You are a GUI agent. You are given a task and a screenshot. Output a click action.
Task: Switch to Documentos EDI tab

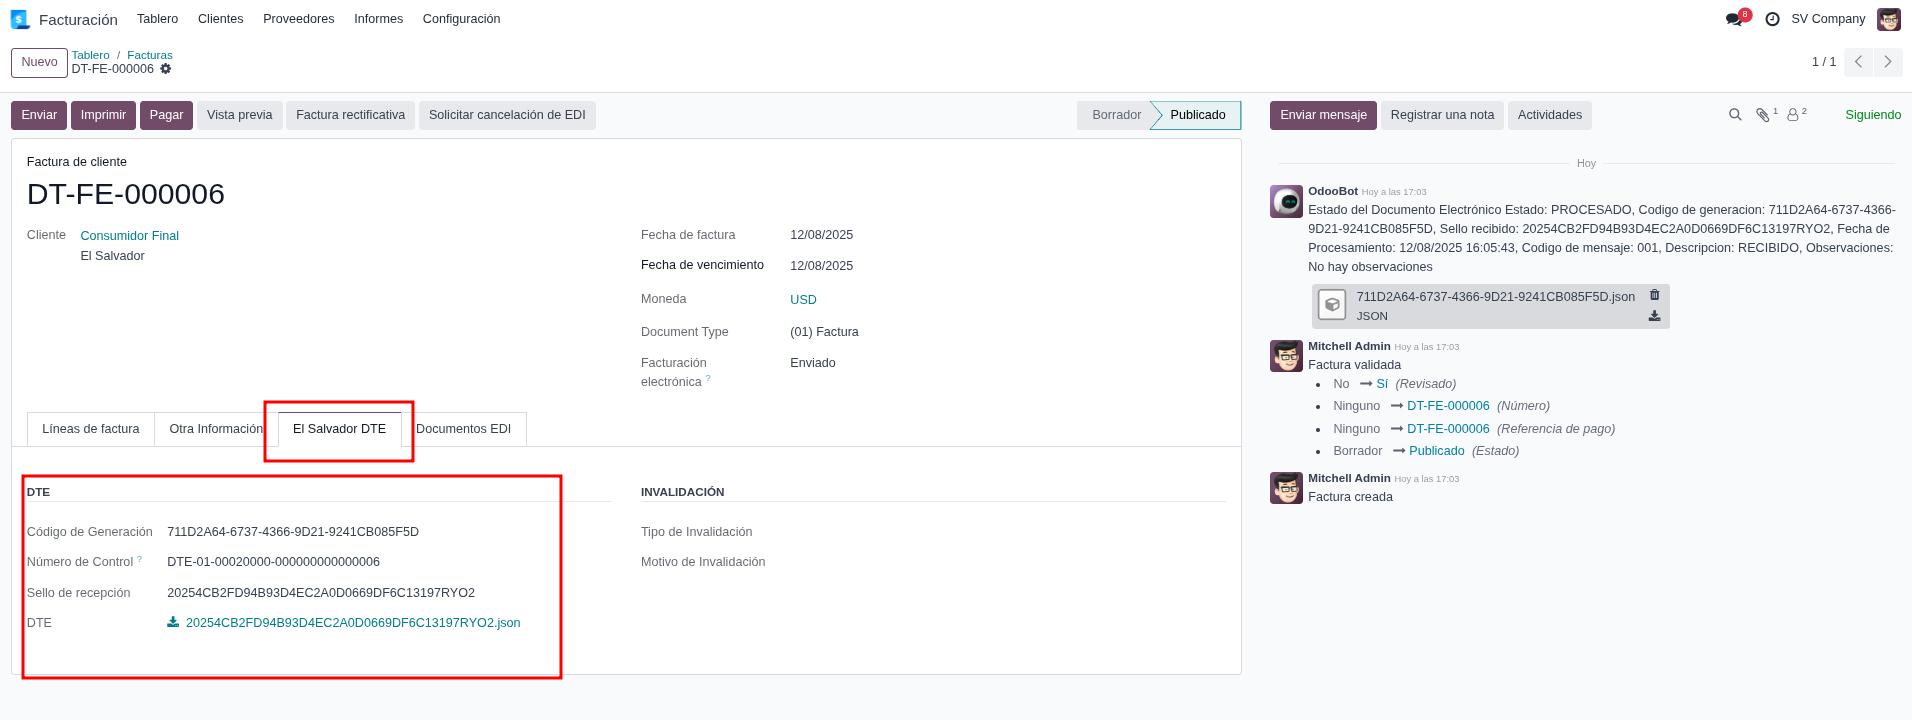(x=463, y=429)
